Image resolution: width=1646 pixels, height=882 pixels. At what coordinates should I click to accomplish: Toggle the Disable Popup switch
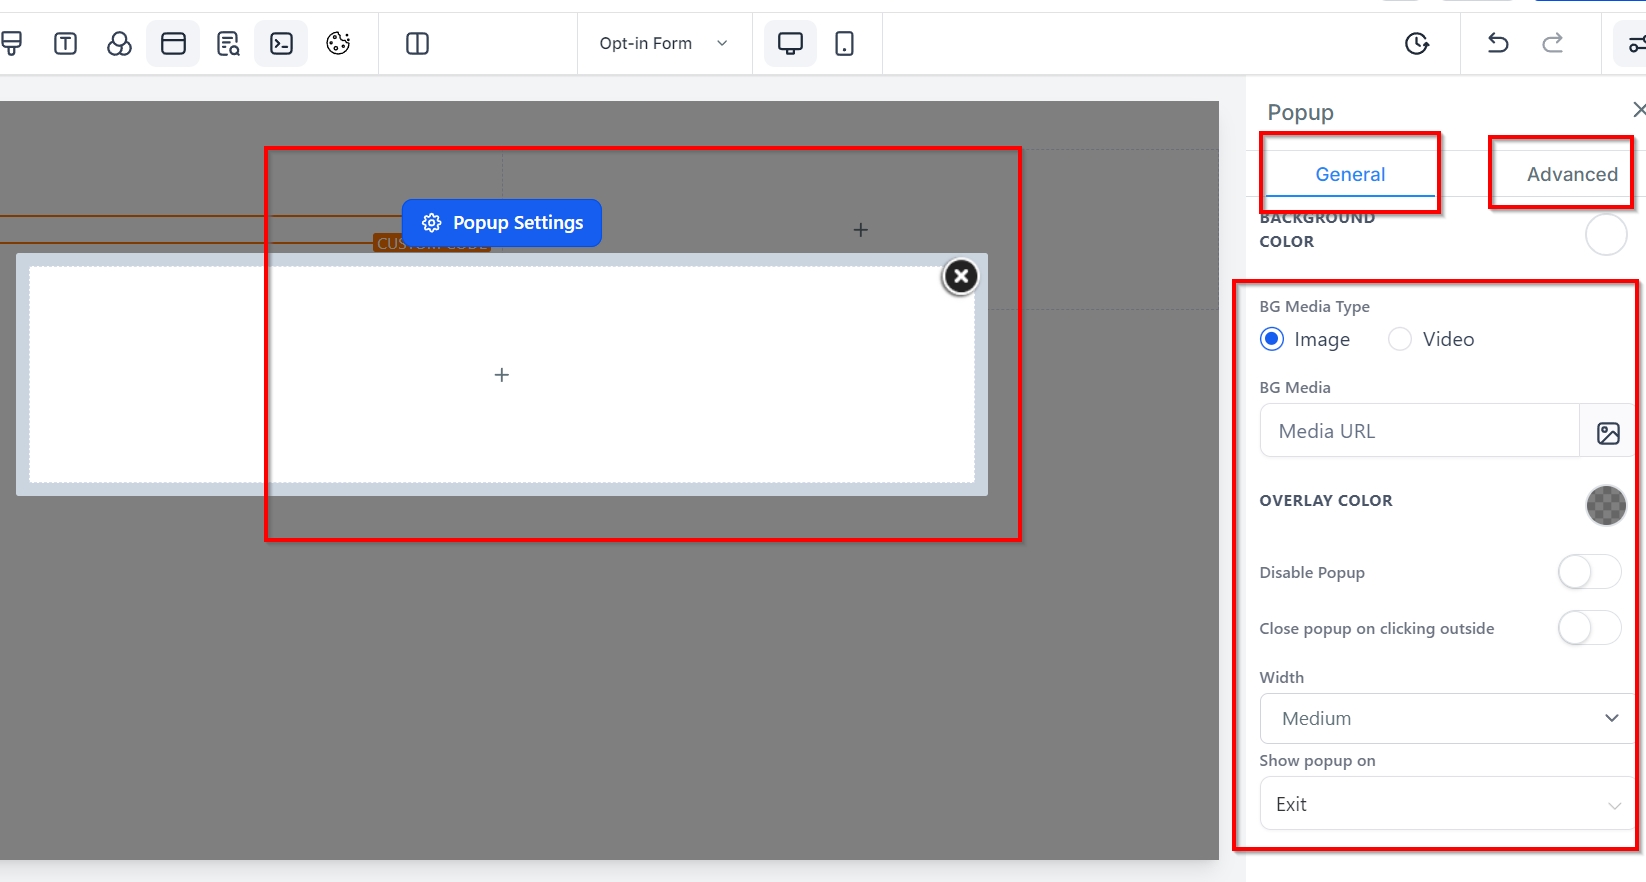pyautogui.click(x=1588, y=572)
